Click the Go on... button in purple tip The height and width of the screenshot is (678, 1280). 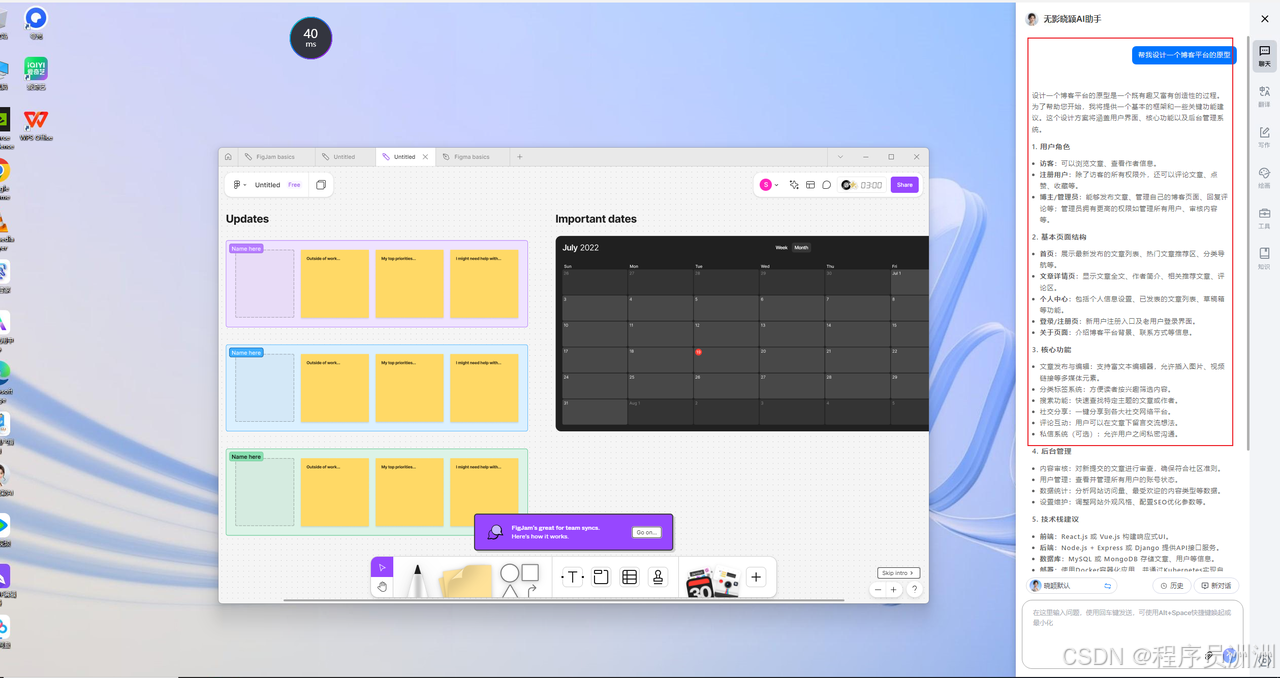646,532
